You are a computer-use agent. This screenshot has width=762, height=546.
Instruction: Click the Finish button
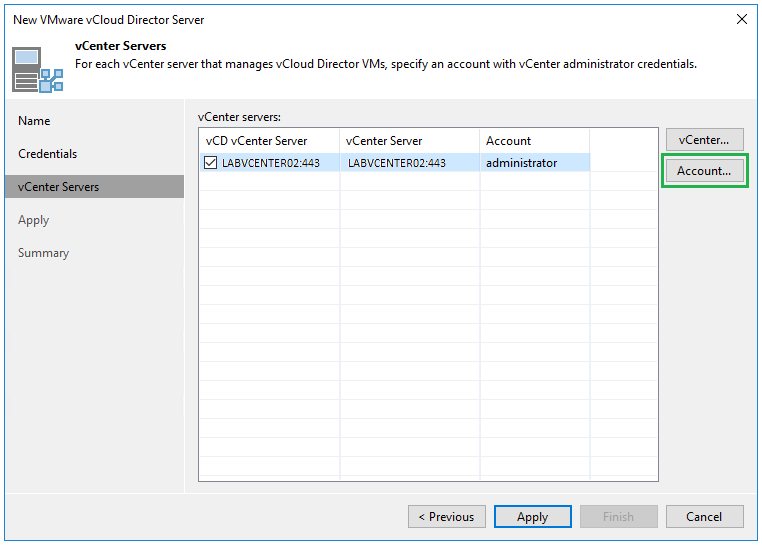pyautogui.click(x=617, y=517)
